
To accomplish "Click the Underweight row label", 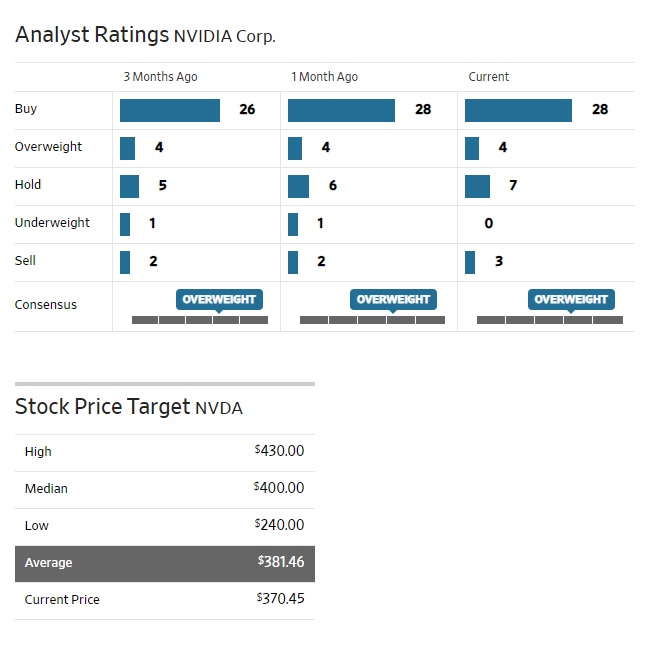I will [52, 223].
